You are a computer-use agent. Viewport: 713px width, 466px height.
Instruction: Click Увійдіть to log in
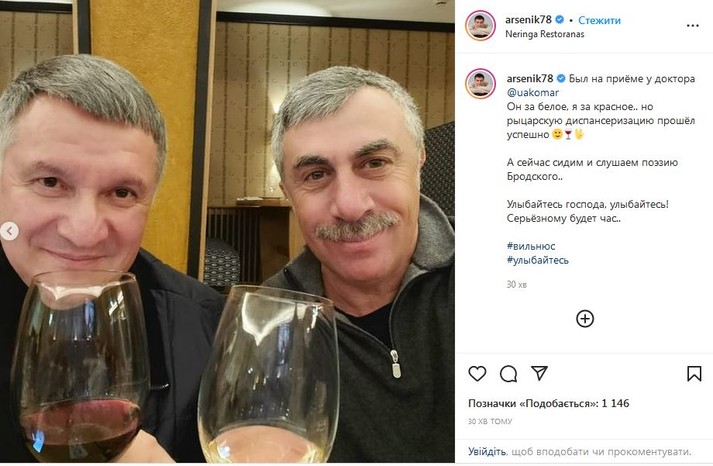coord(487,451)
